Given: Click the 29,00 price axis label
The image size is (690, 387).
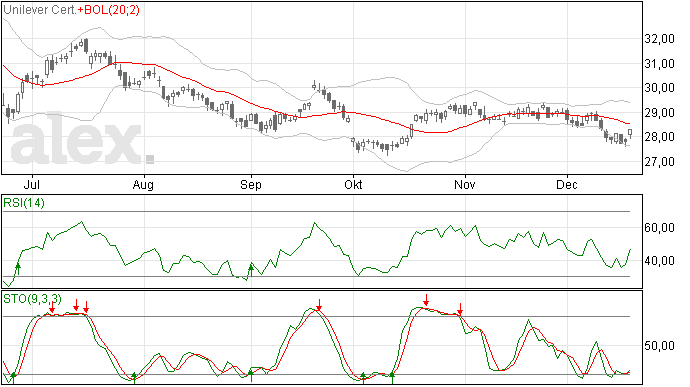Looking at the screenshot, I should click(x=659, y=113).
